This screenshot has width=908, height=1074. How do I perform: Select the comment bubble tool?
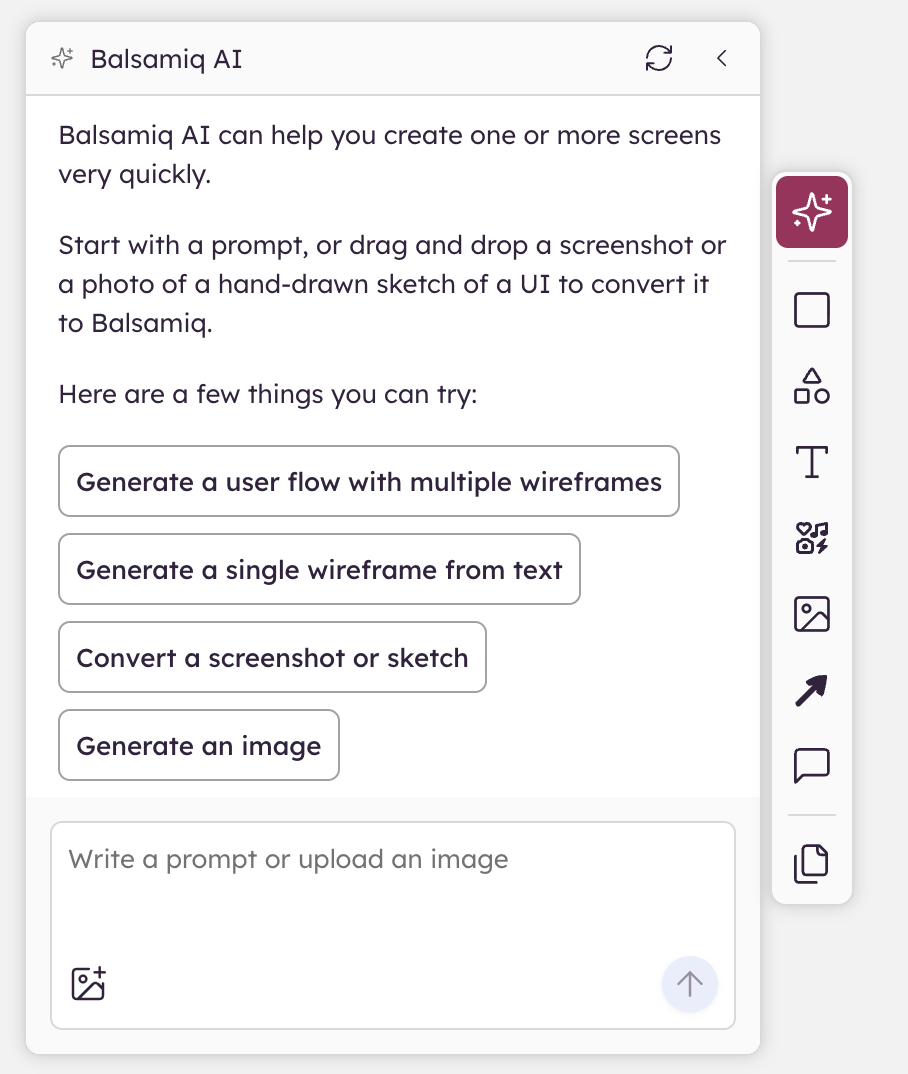point(811,765)
